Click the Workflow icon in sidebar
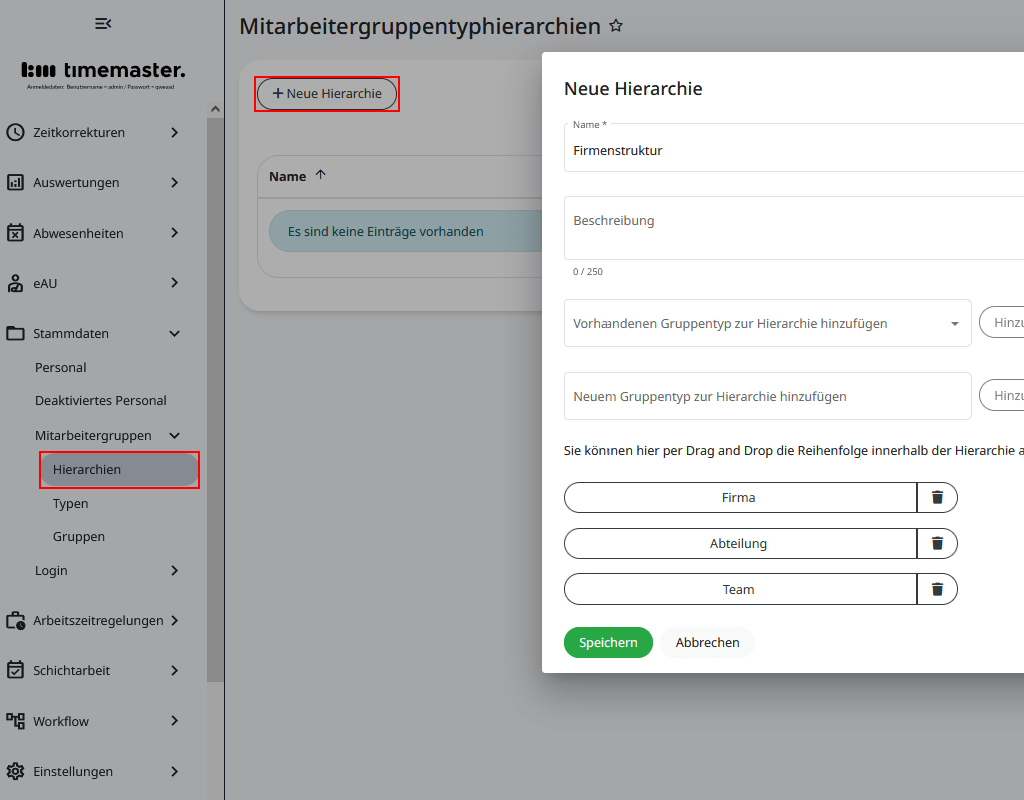 click(15, 721)
